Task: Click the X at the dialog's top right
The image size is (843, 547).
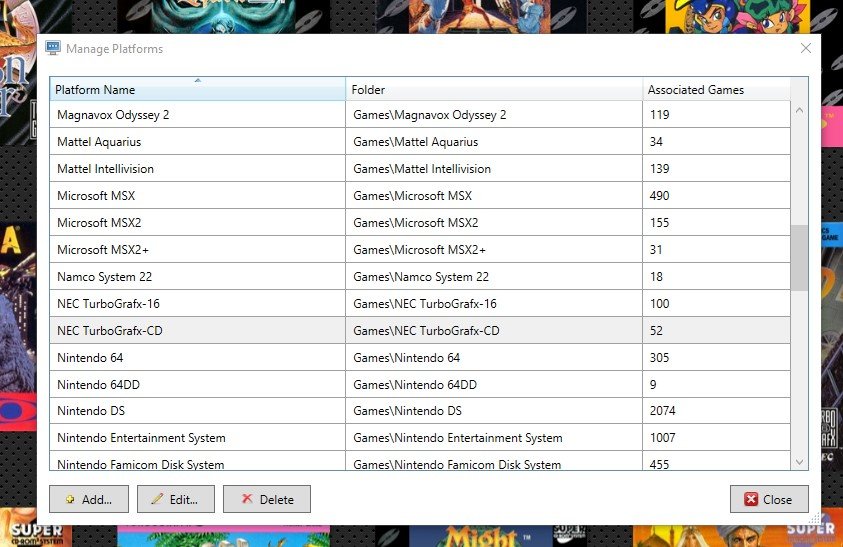Action: (x=805, y=48)
